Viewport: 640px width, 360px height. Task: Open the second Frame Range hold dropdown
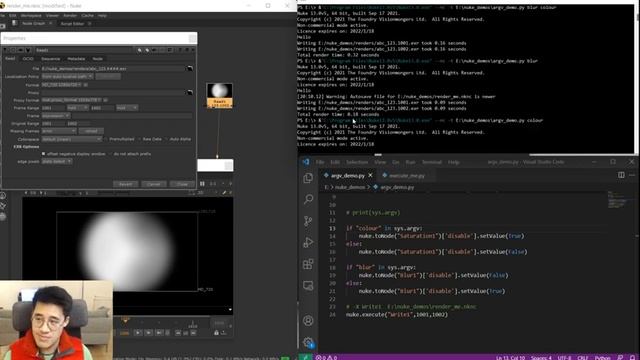pyautogui.click(x=127, y=108)
